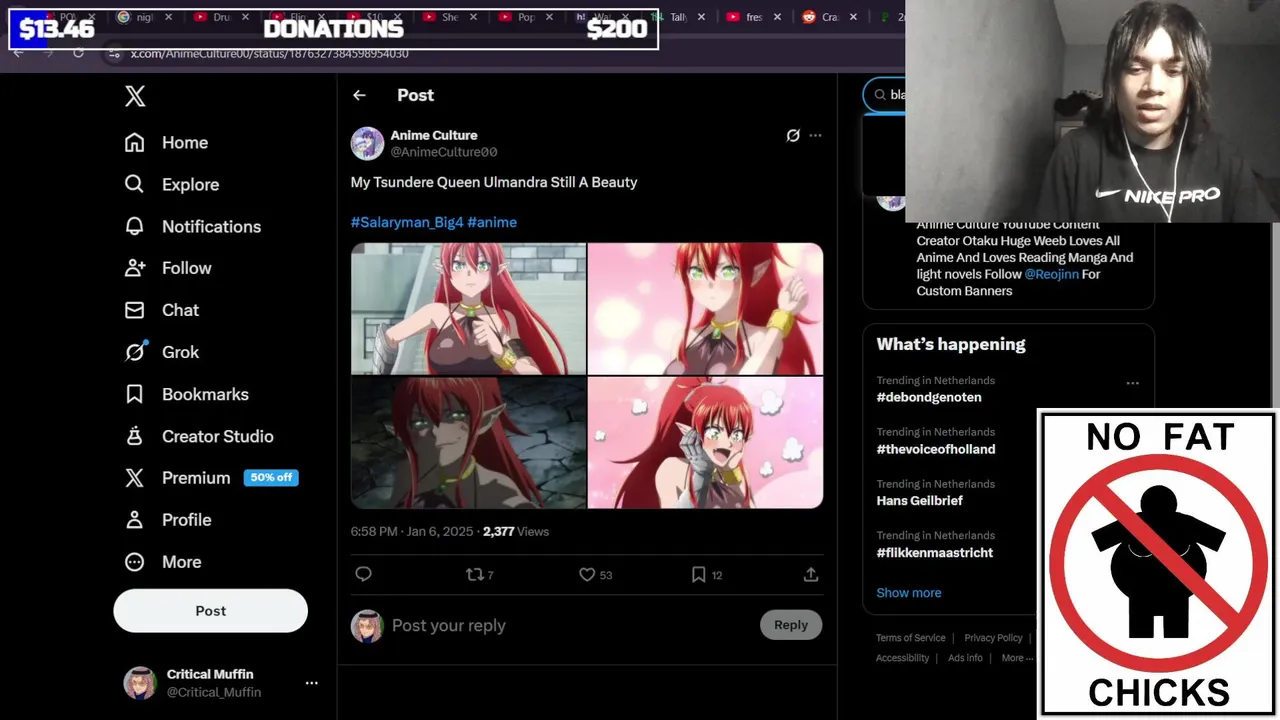
Task: Open account options next to Critical Muffin
Action: coord(312,683)
